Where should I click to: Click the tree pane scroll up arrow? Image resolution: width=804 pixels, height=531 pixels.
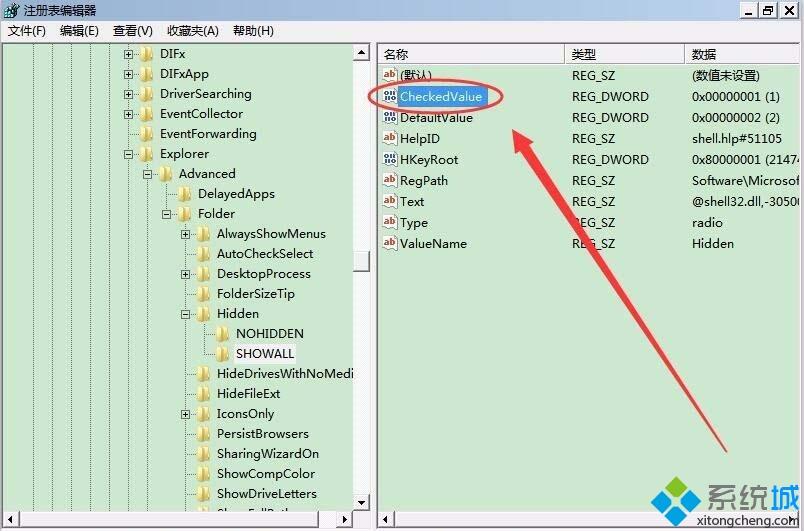(x=361, y=52)
